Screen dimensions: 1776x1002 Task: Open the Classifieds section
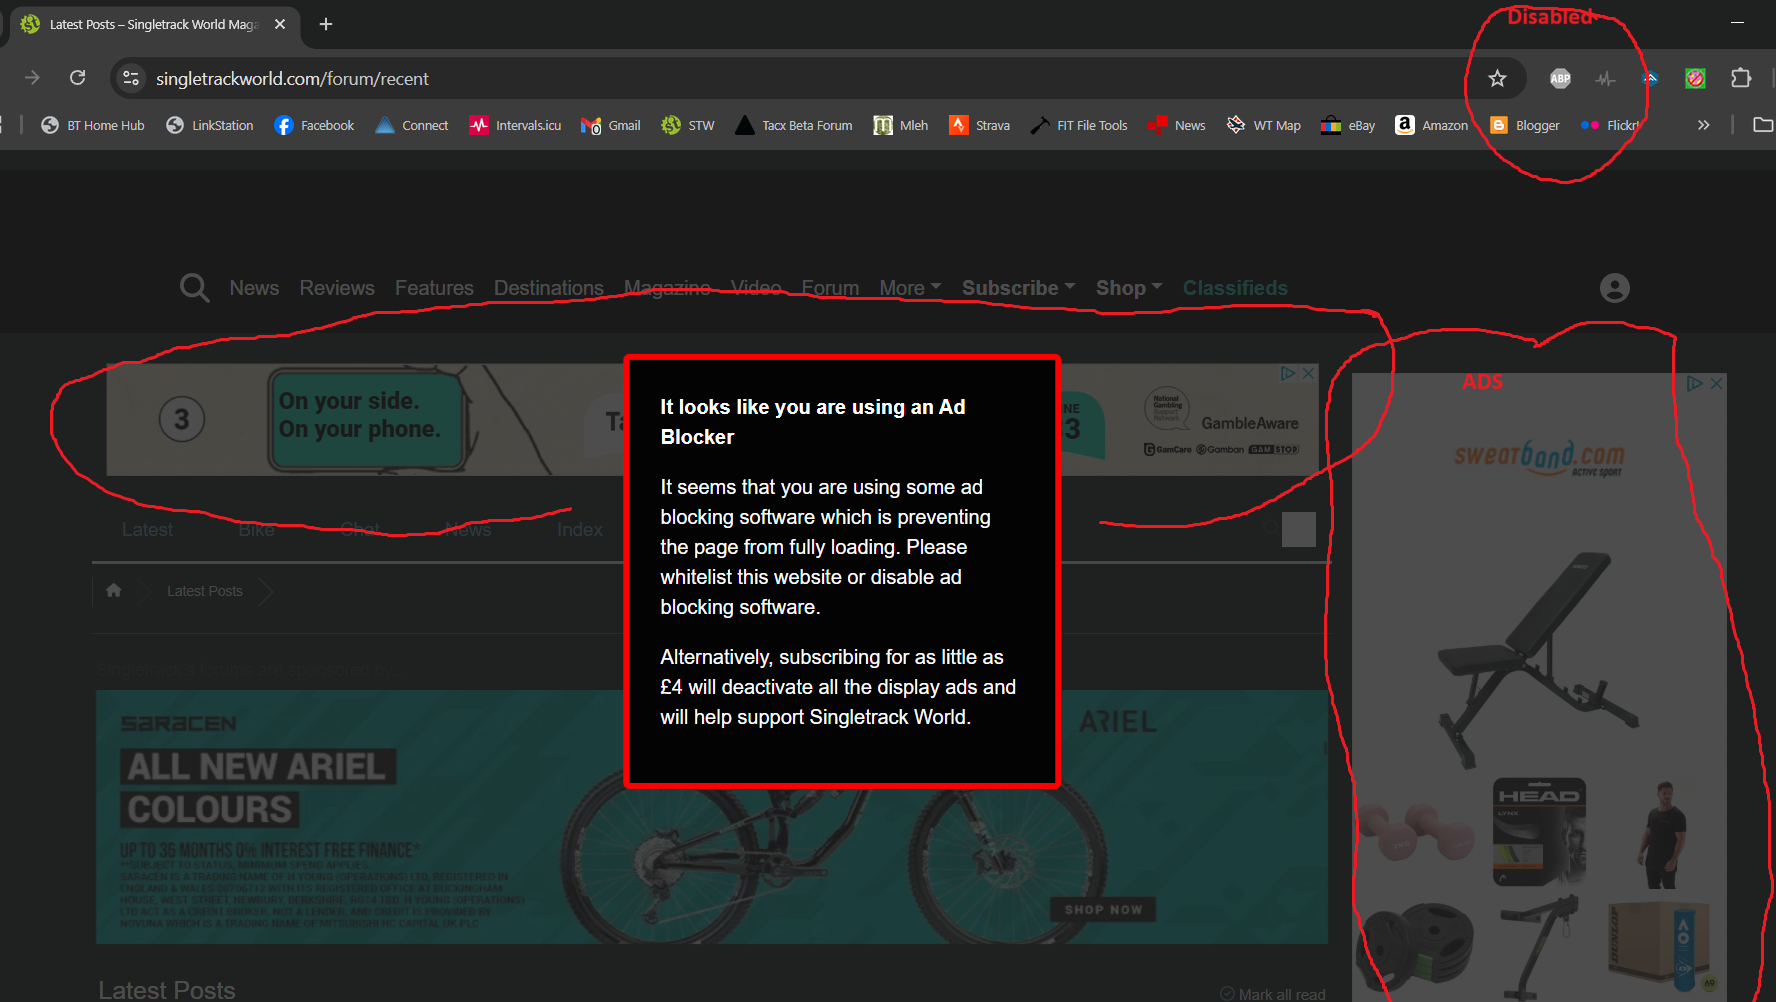tap(1235, 288)
